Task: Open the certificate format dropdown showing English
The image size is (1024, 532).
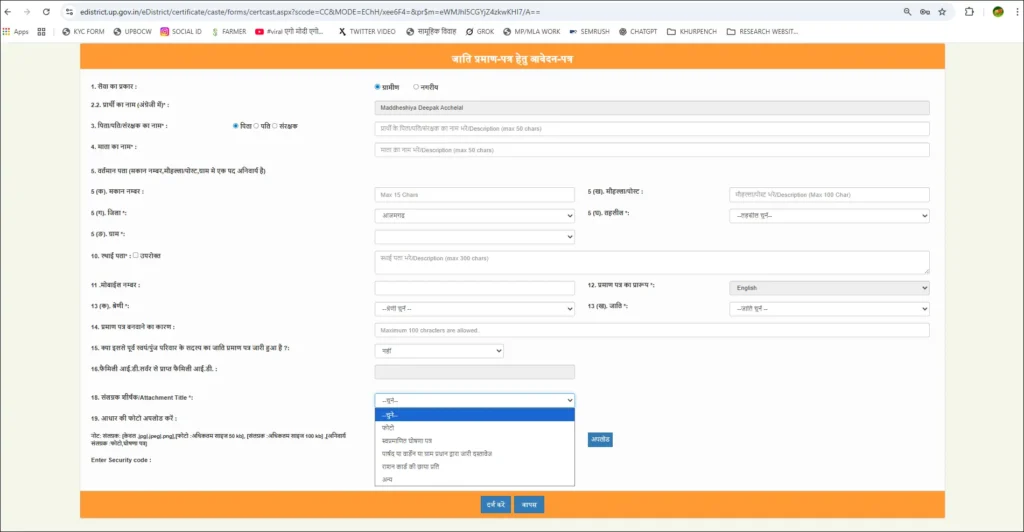Action: tap(829, 288)
